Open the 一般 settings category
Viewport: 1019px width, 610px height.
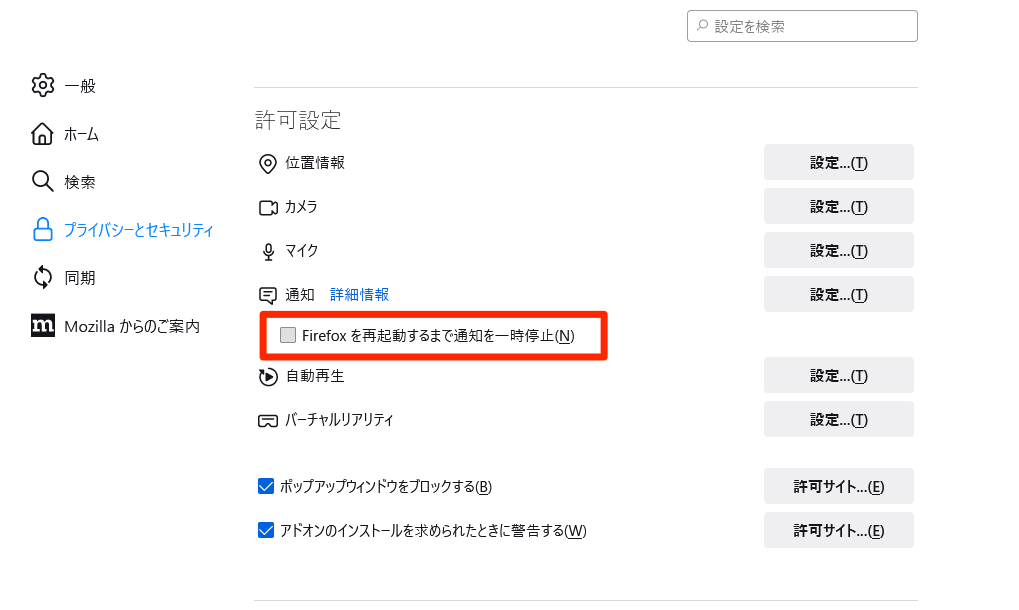[x=80, y=85]
